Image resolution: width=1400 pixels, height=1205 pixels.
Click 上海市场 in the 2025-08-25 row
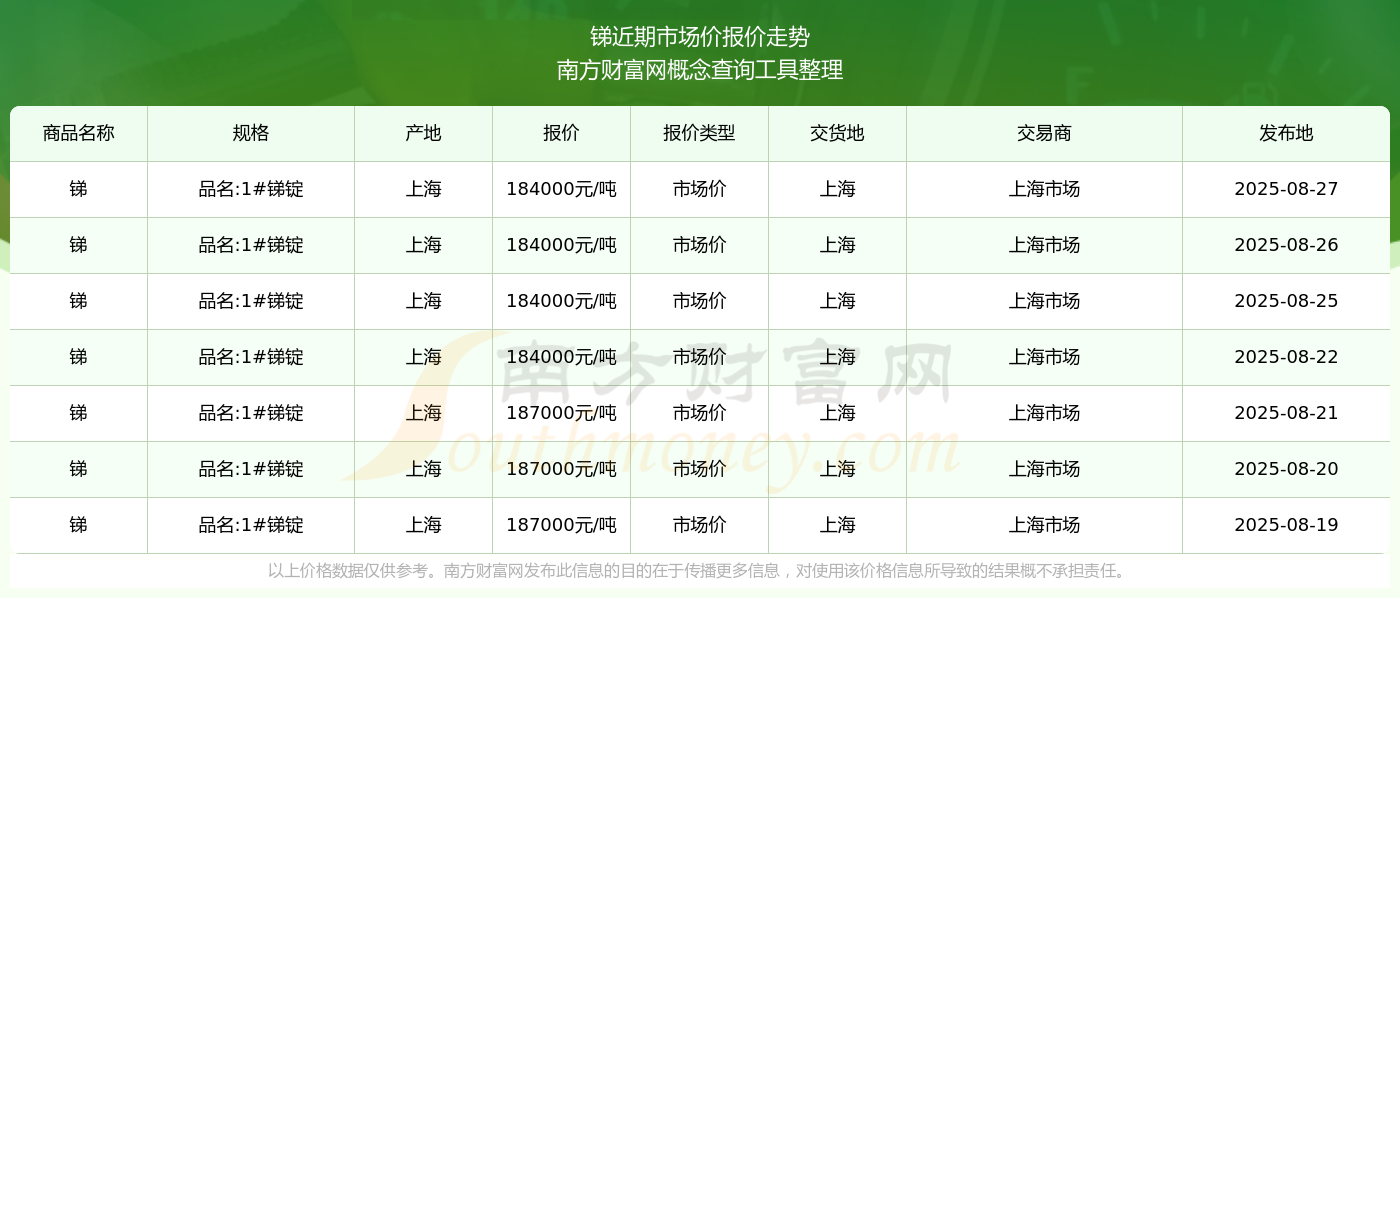[1045, 301]
